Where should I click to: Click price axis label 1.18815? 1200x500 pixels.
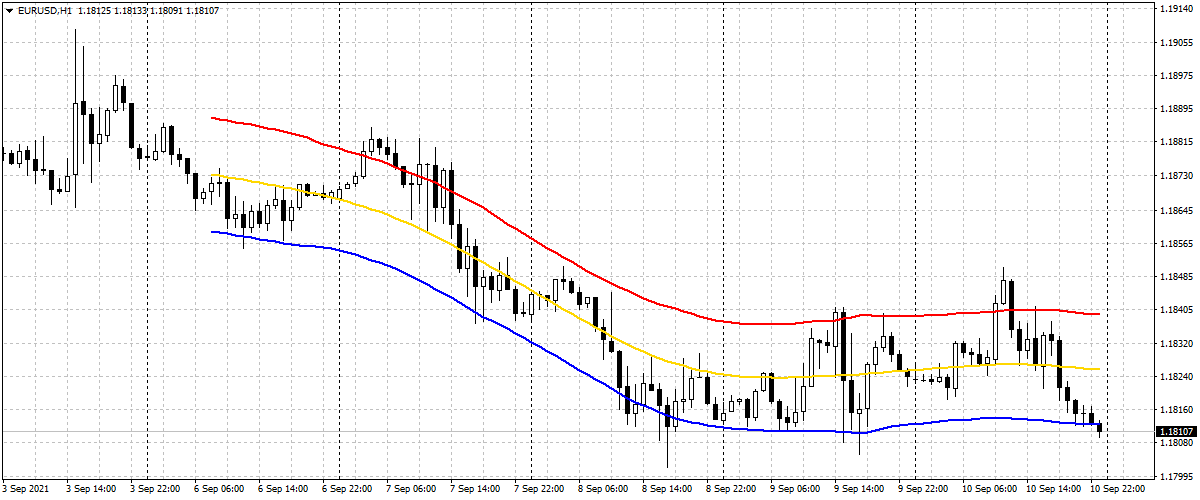pyautogui.click(x=1175, y=143)
